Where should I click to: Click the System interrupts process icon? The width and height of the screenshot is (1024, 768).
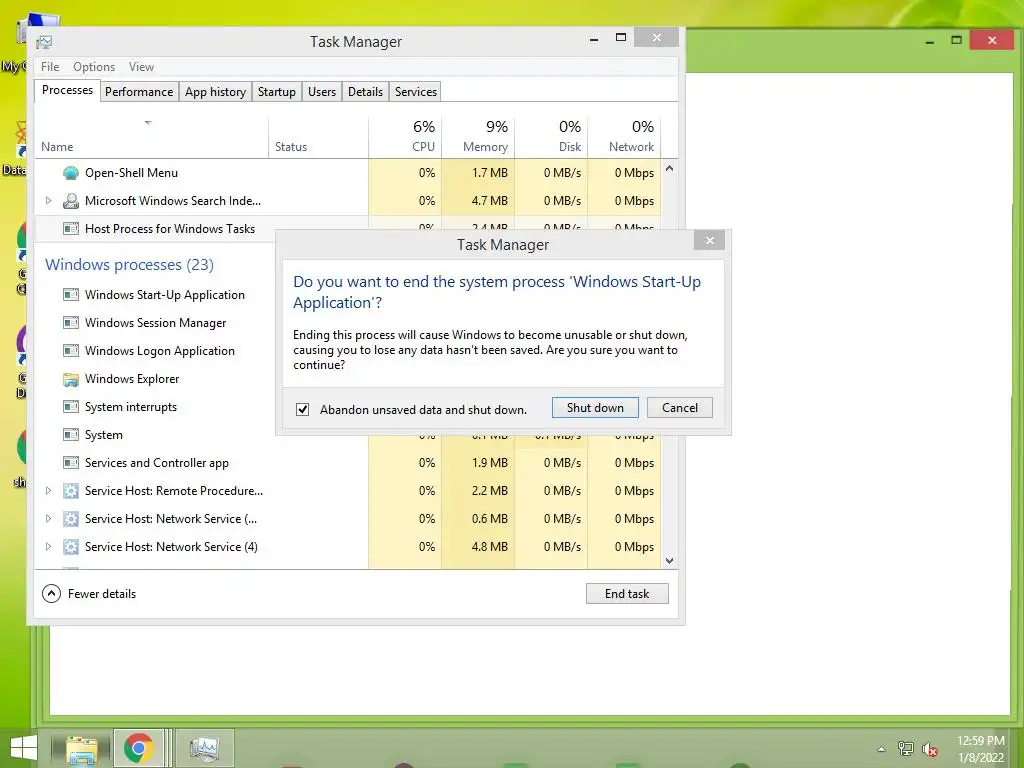tap(71, 408)
